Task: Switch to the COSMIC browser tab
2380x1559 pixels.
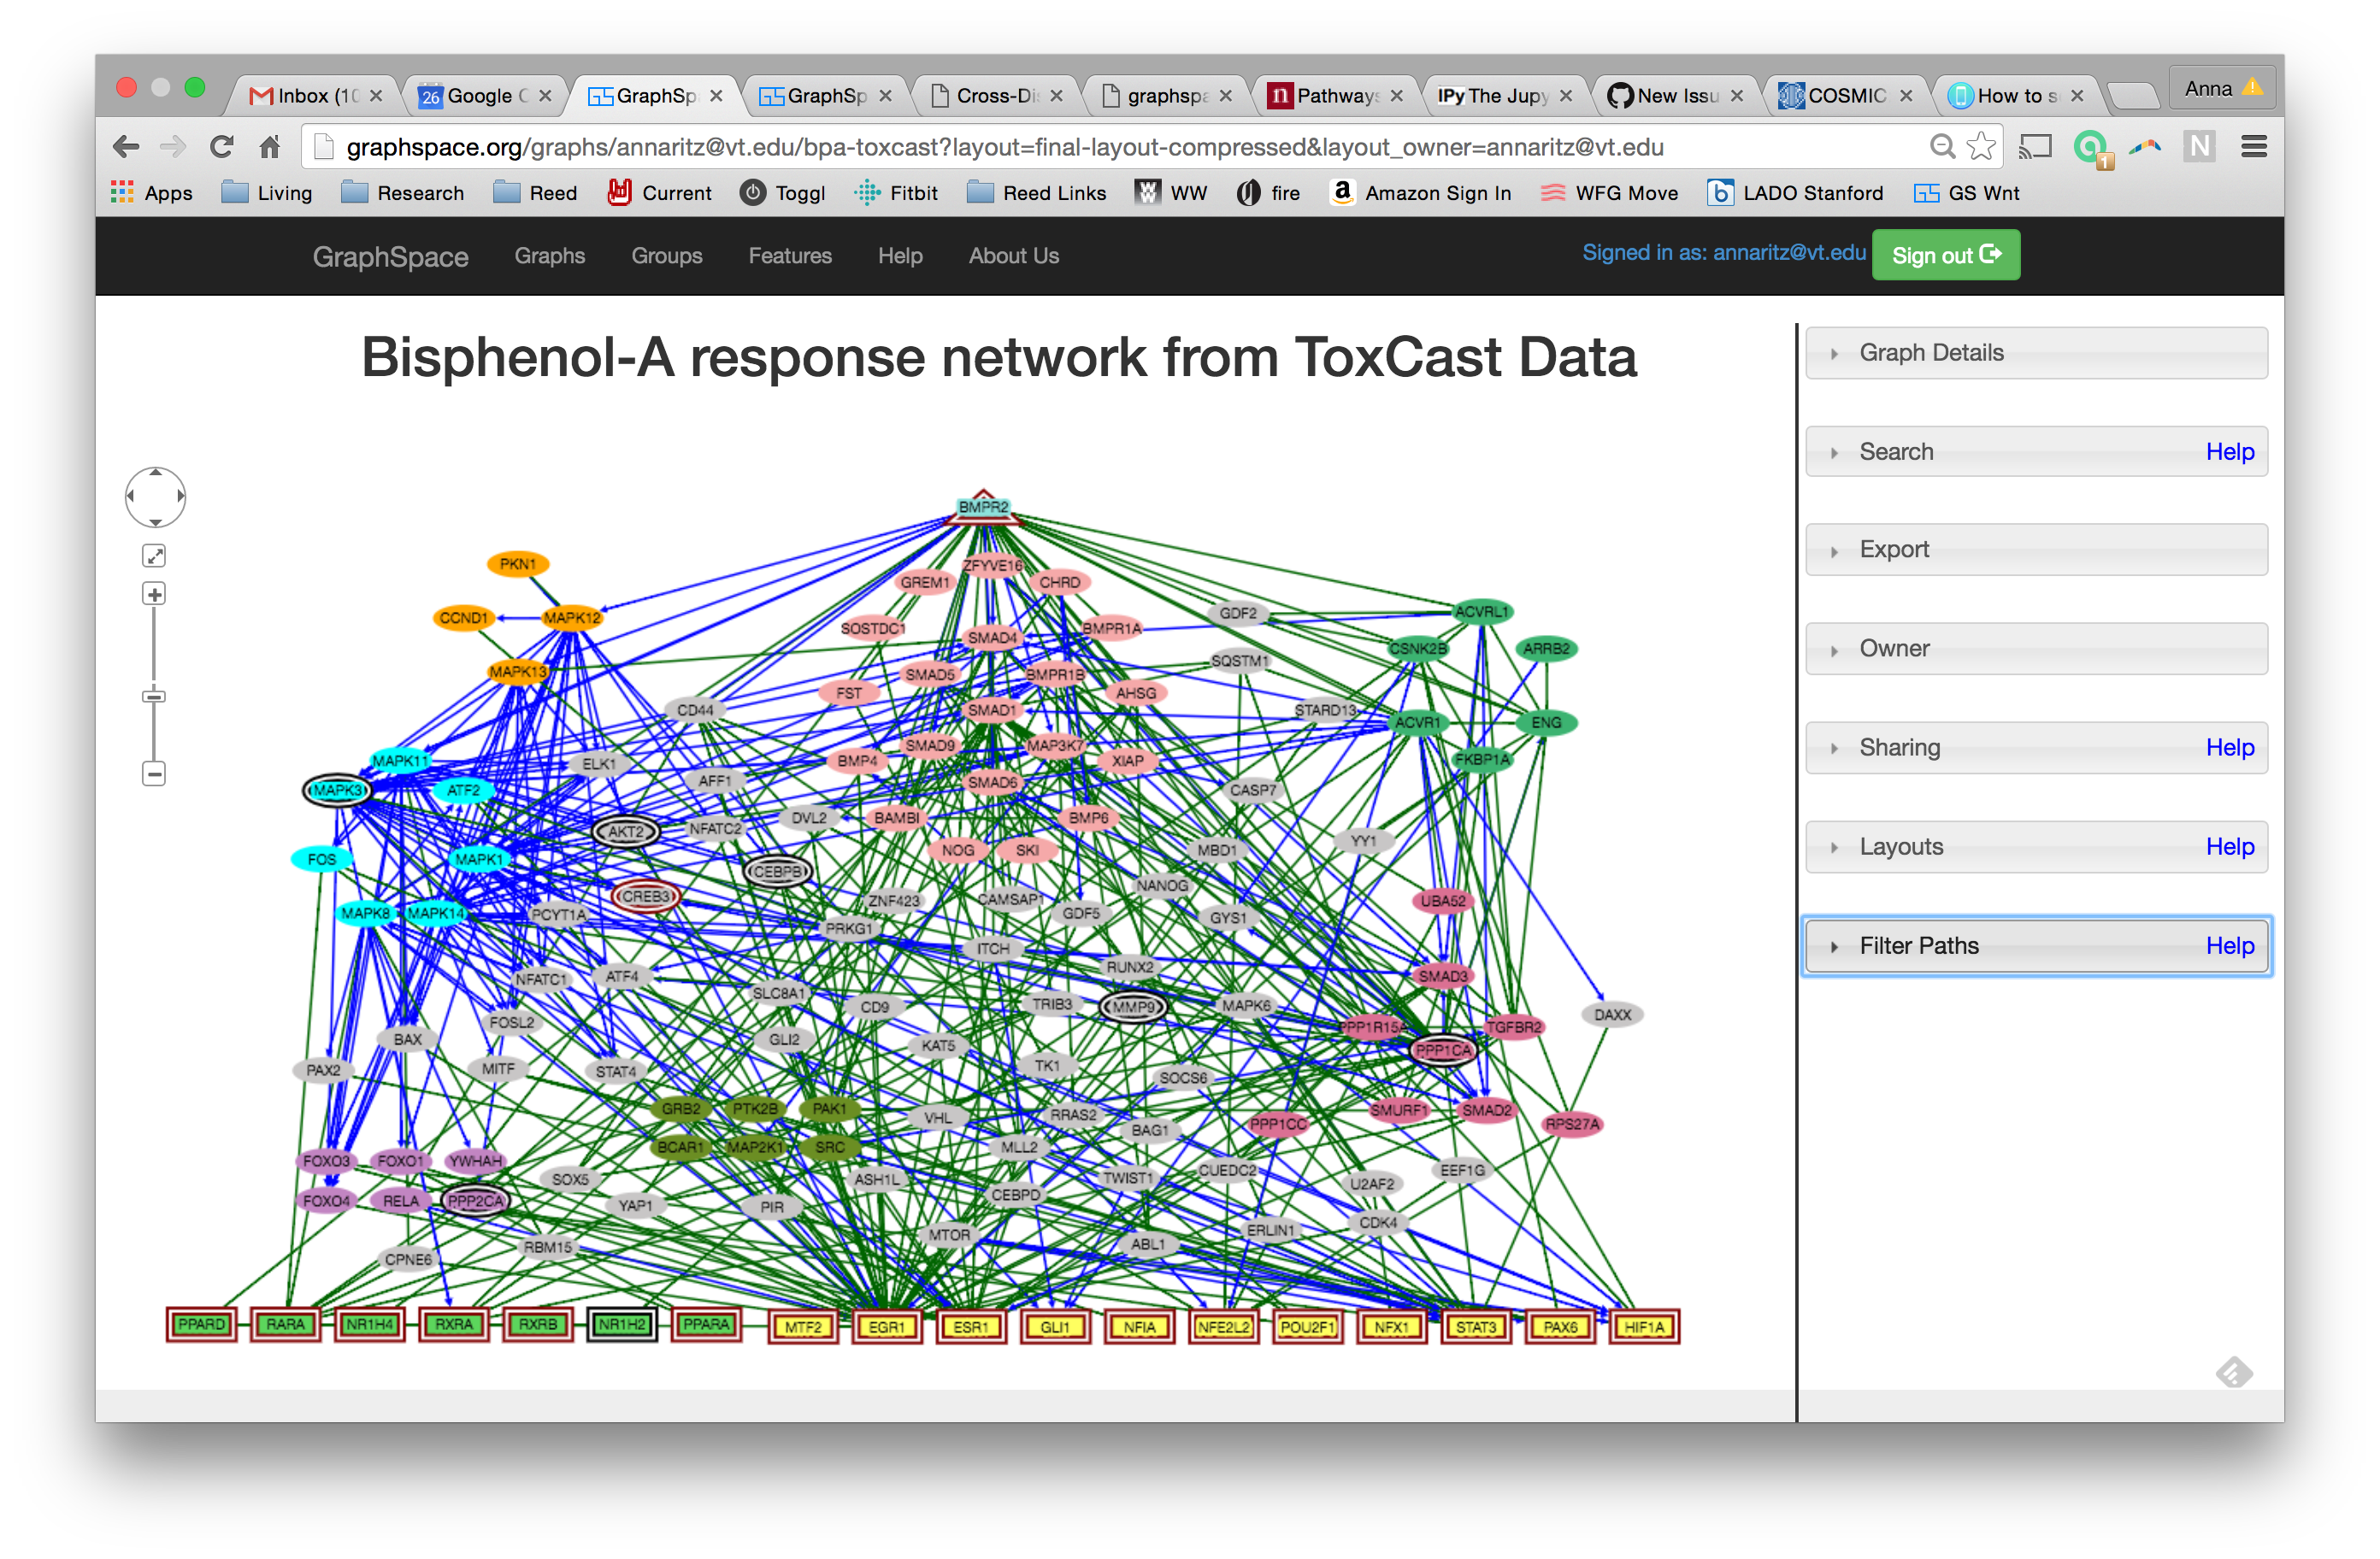Action: click(x=1845, y=96)
